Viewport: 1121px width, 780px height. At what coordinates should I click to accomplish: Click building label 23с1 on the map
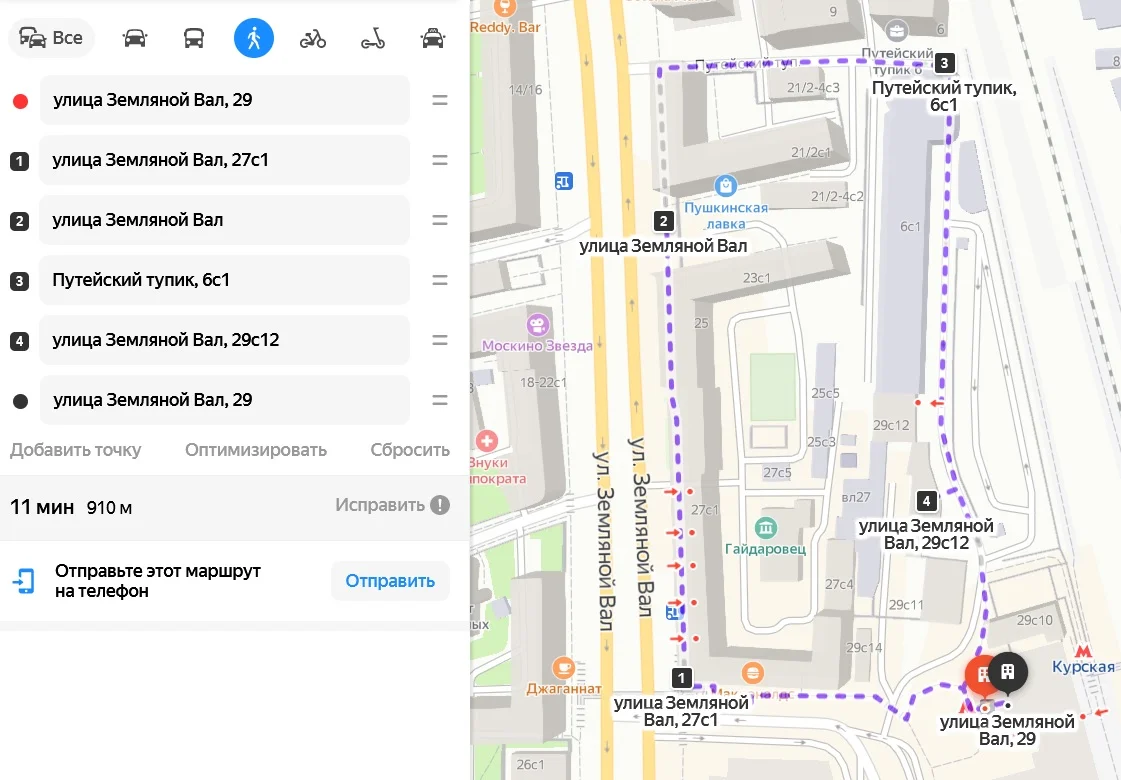(756, 277)
